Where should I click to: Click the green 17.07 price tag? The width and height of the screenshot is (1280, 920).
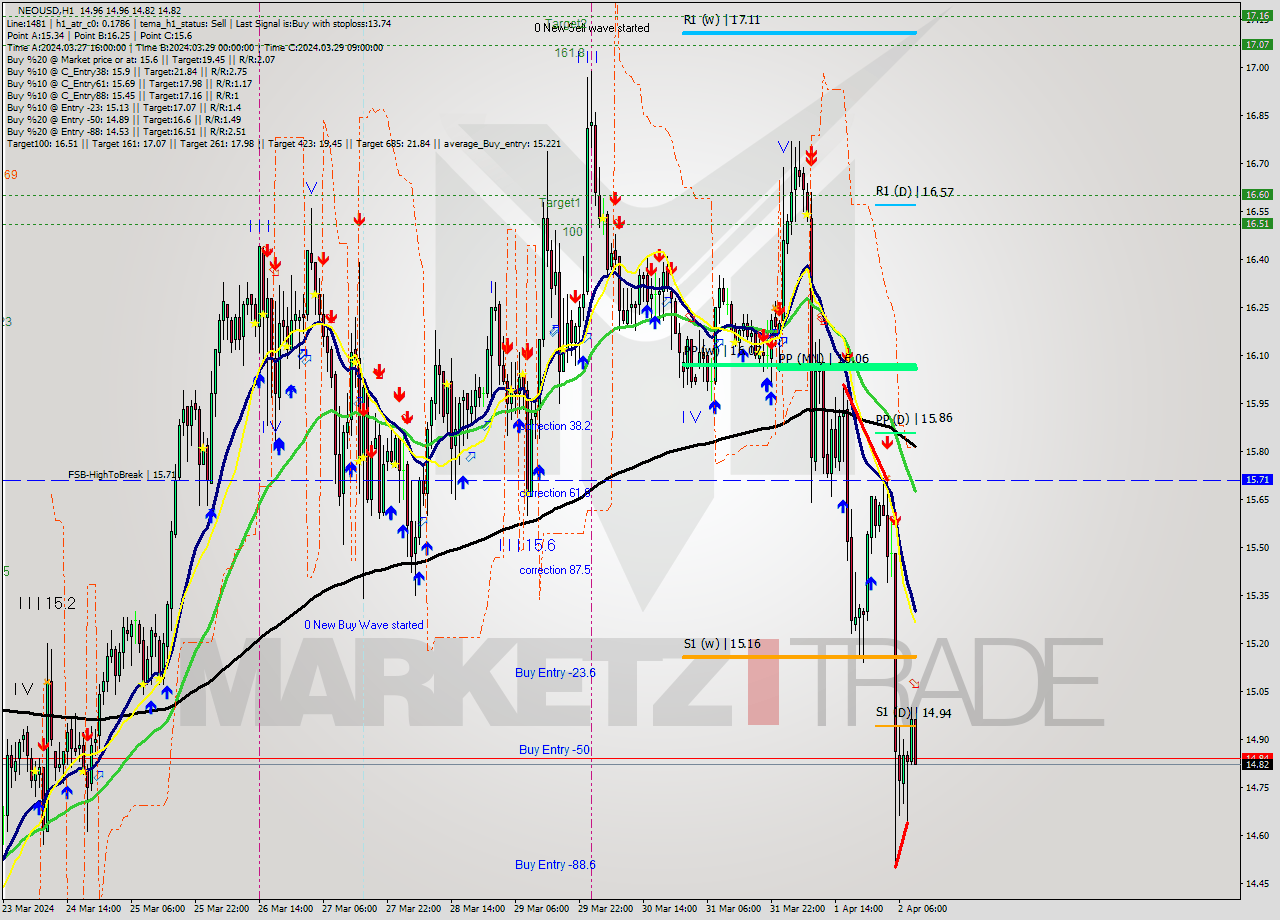point(1256,44)
